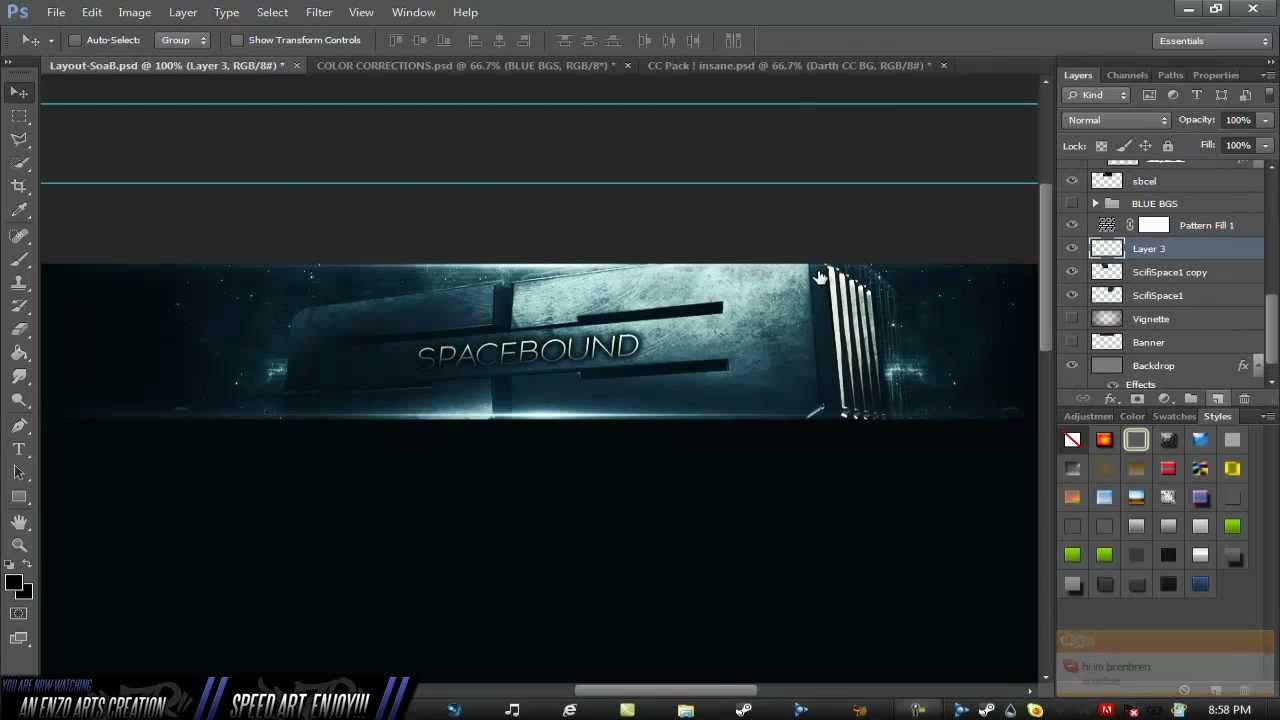Select the Clone Stamp tool
The width and height of the screenshot is (1280, 720).
coord(19,283)
